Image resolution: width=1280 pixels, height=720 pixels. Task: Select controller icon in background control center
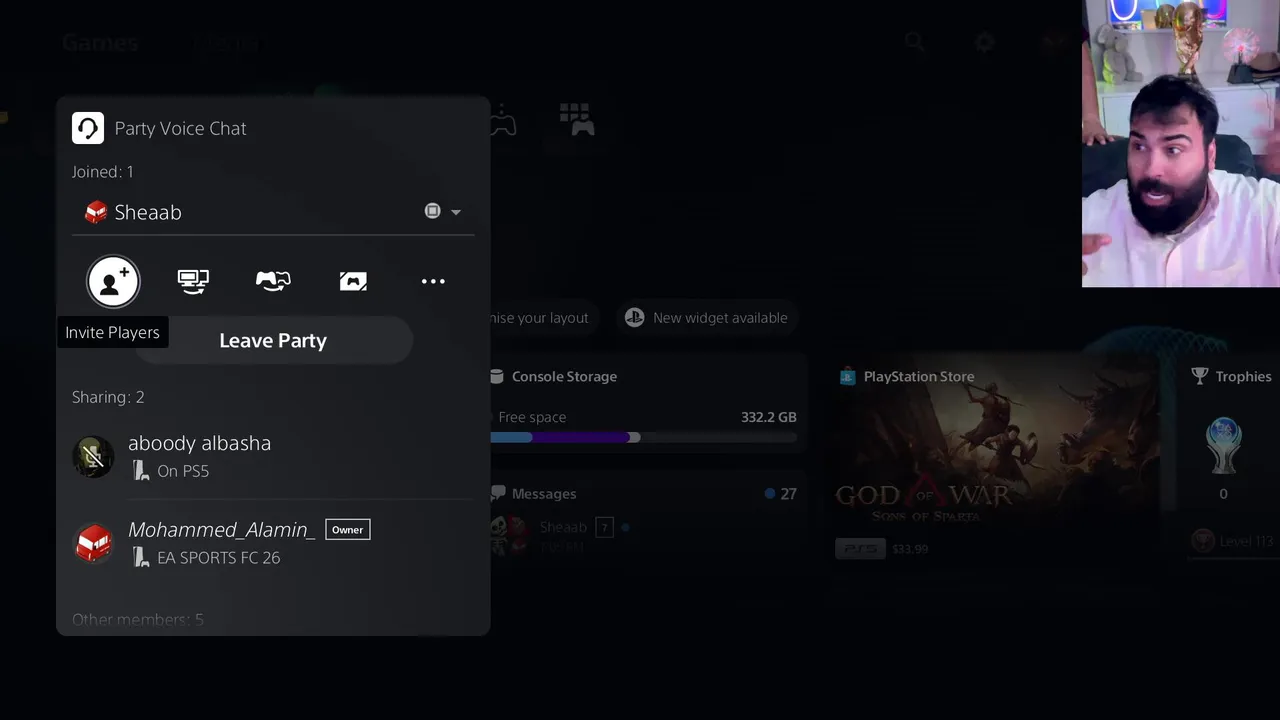(503, 121)
